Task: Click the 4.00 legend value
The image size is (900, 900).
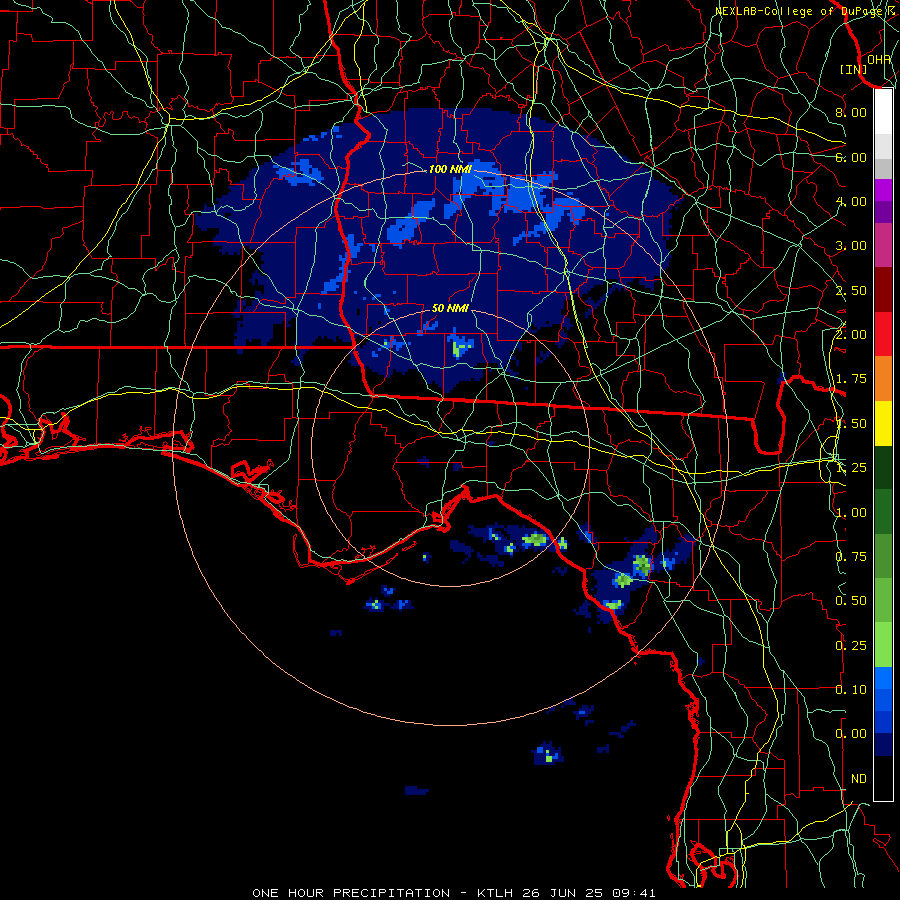Action: 851,201
